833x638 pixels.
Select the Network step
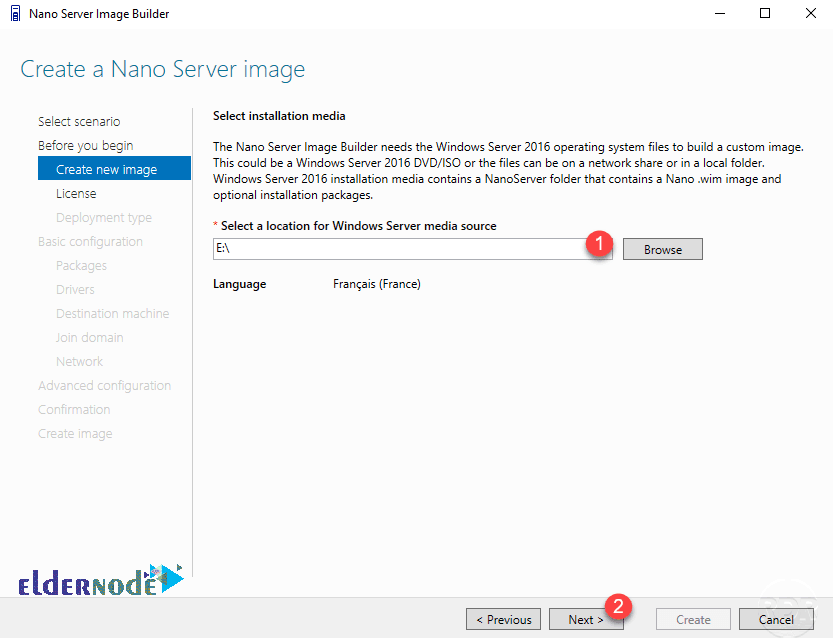(79, 361)
